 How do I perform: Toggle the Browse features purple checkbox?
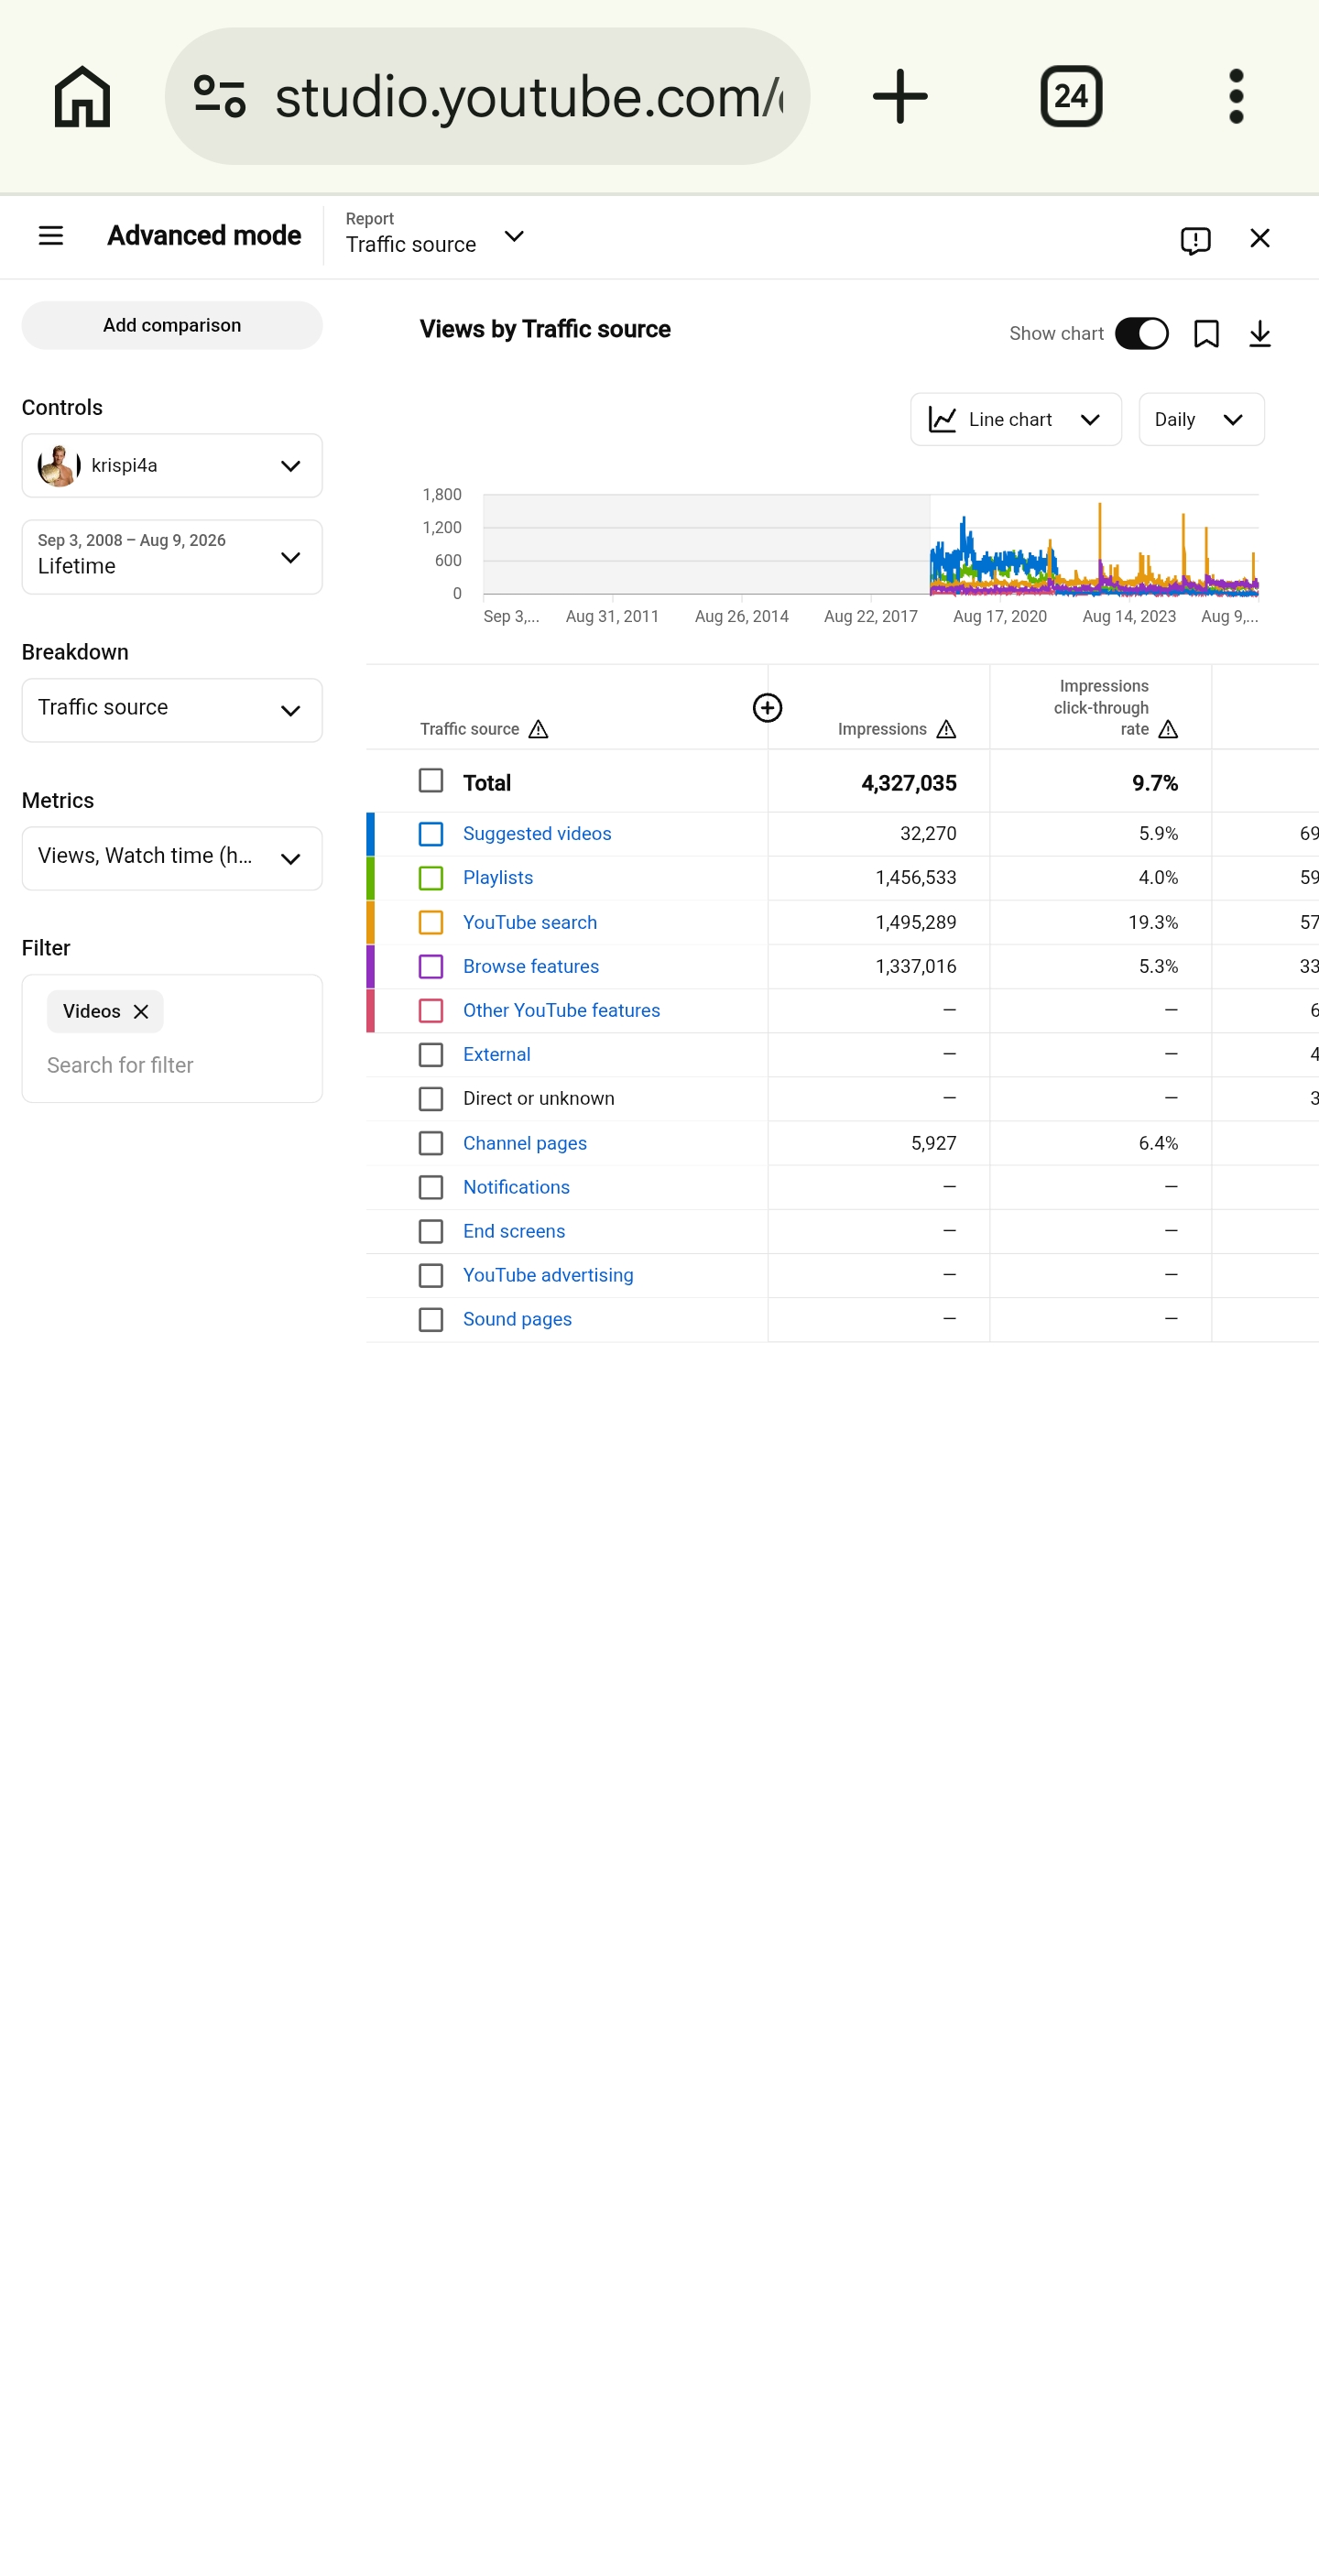tap(431, 967)
